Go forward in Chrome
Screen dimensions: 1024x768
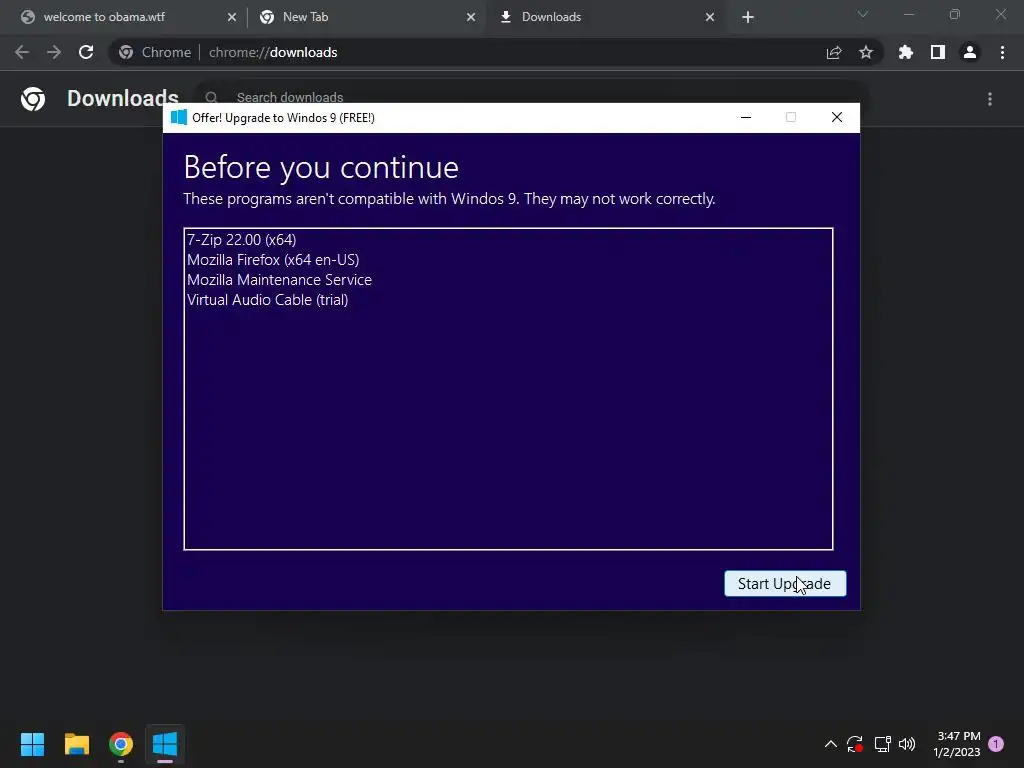[x=54, y=52]
